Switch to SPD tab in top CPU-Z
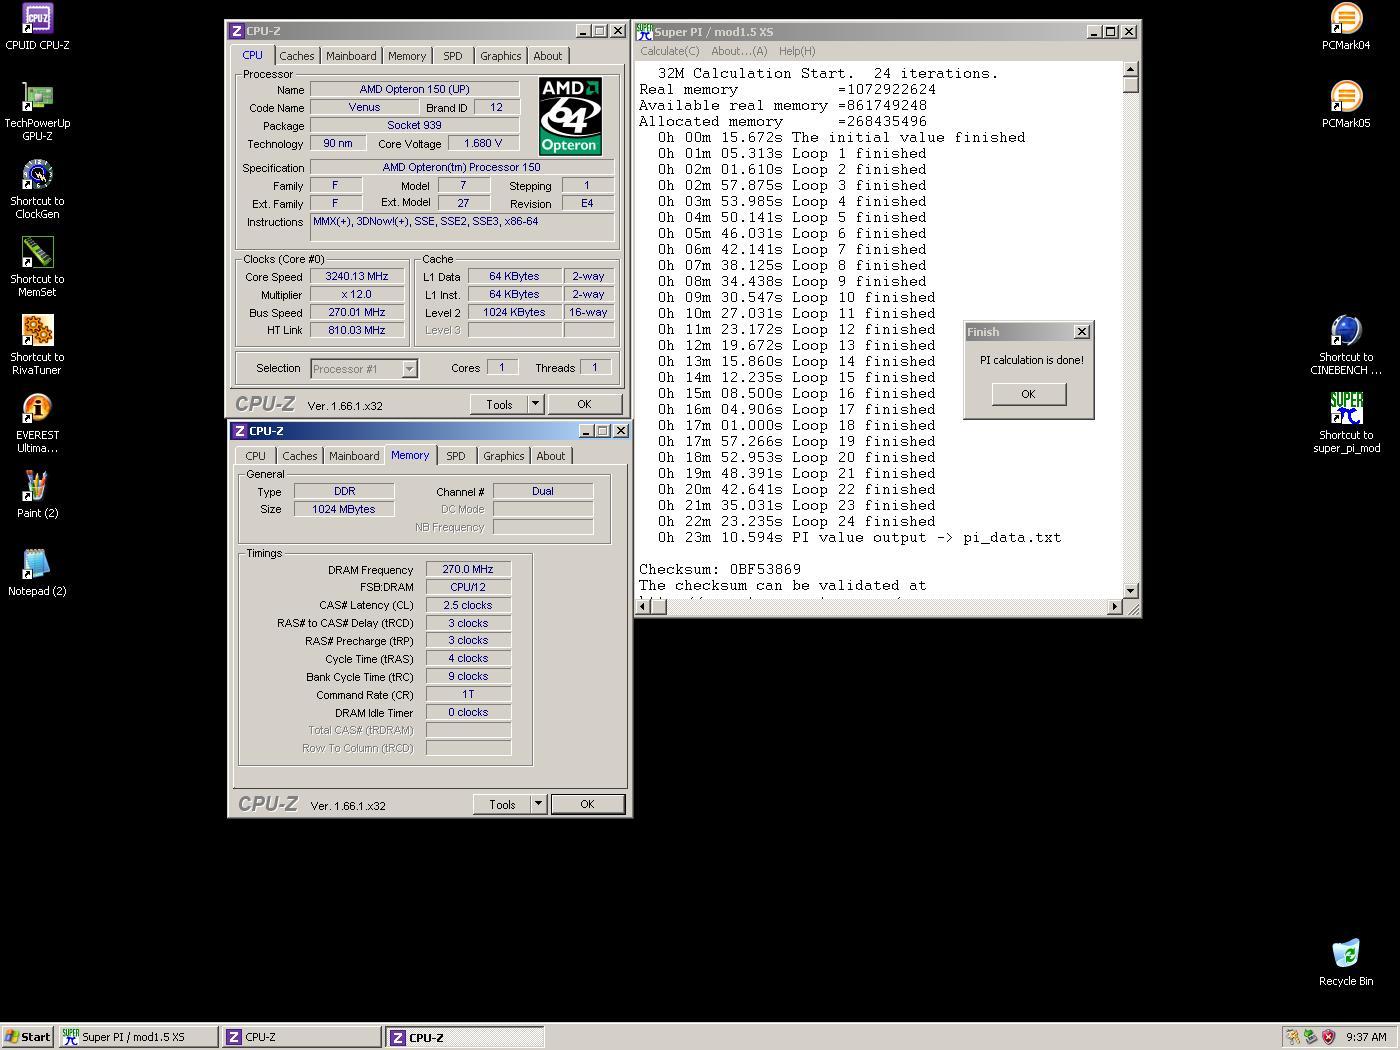This screenshot has height=1050, width=1400. [453, 56]
